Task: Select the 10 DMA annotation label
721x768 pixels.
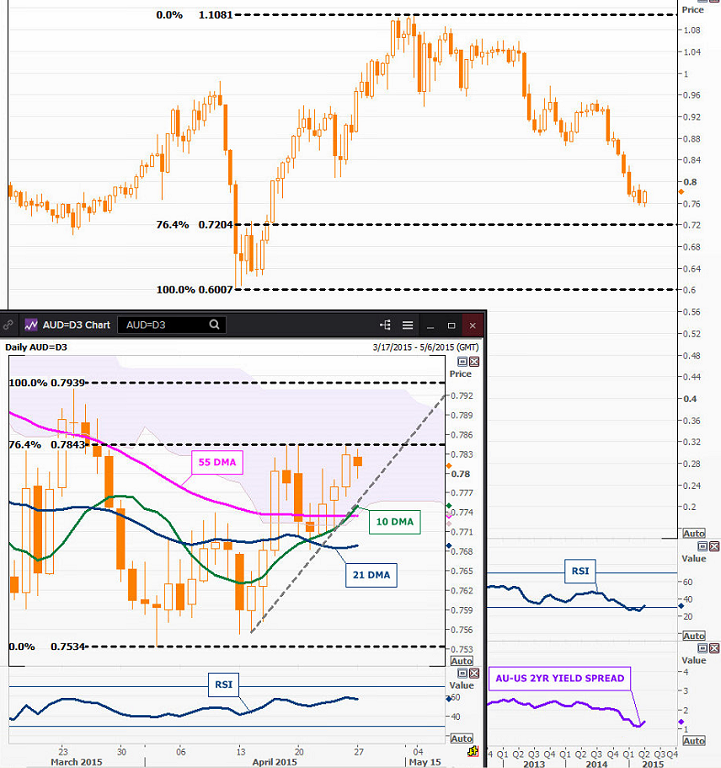Action: 395,522
